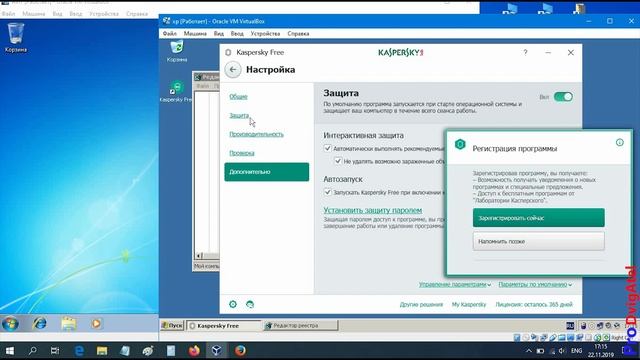Viewport: 640px width, 360px height.
Task: Open Windows Explorer folder on Windows 7 taskbar
Action: (69, 324)
